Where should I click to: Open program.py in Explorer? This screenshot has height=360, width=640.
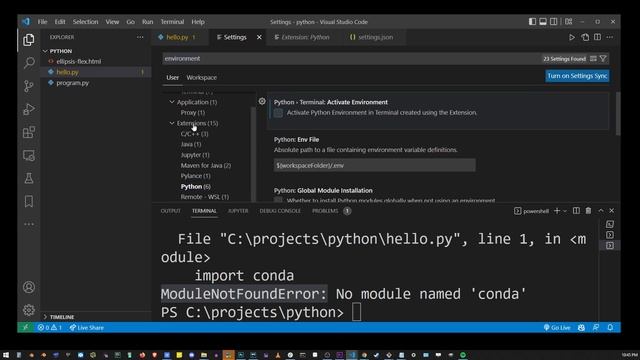73,83
